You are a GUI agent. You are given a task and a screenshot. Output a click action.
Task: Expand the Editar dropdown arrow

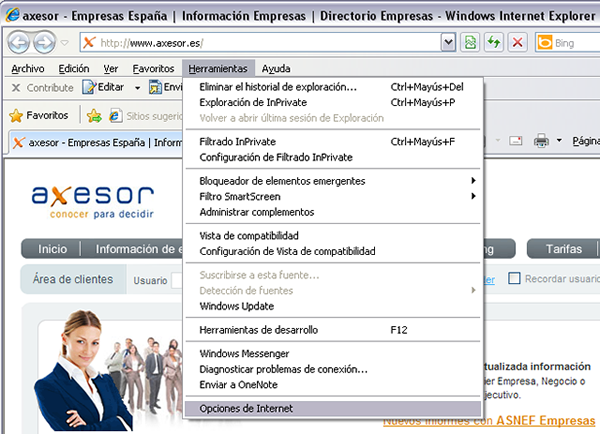click(x=137, y=88)
